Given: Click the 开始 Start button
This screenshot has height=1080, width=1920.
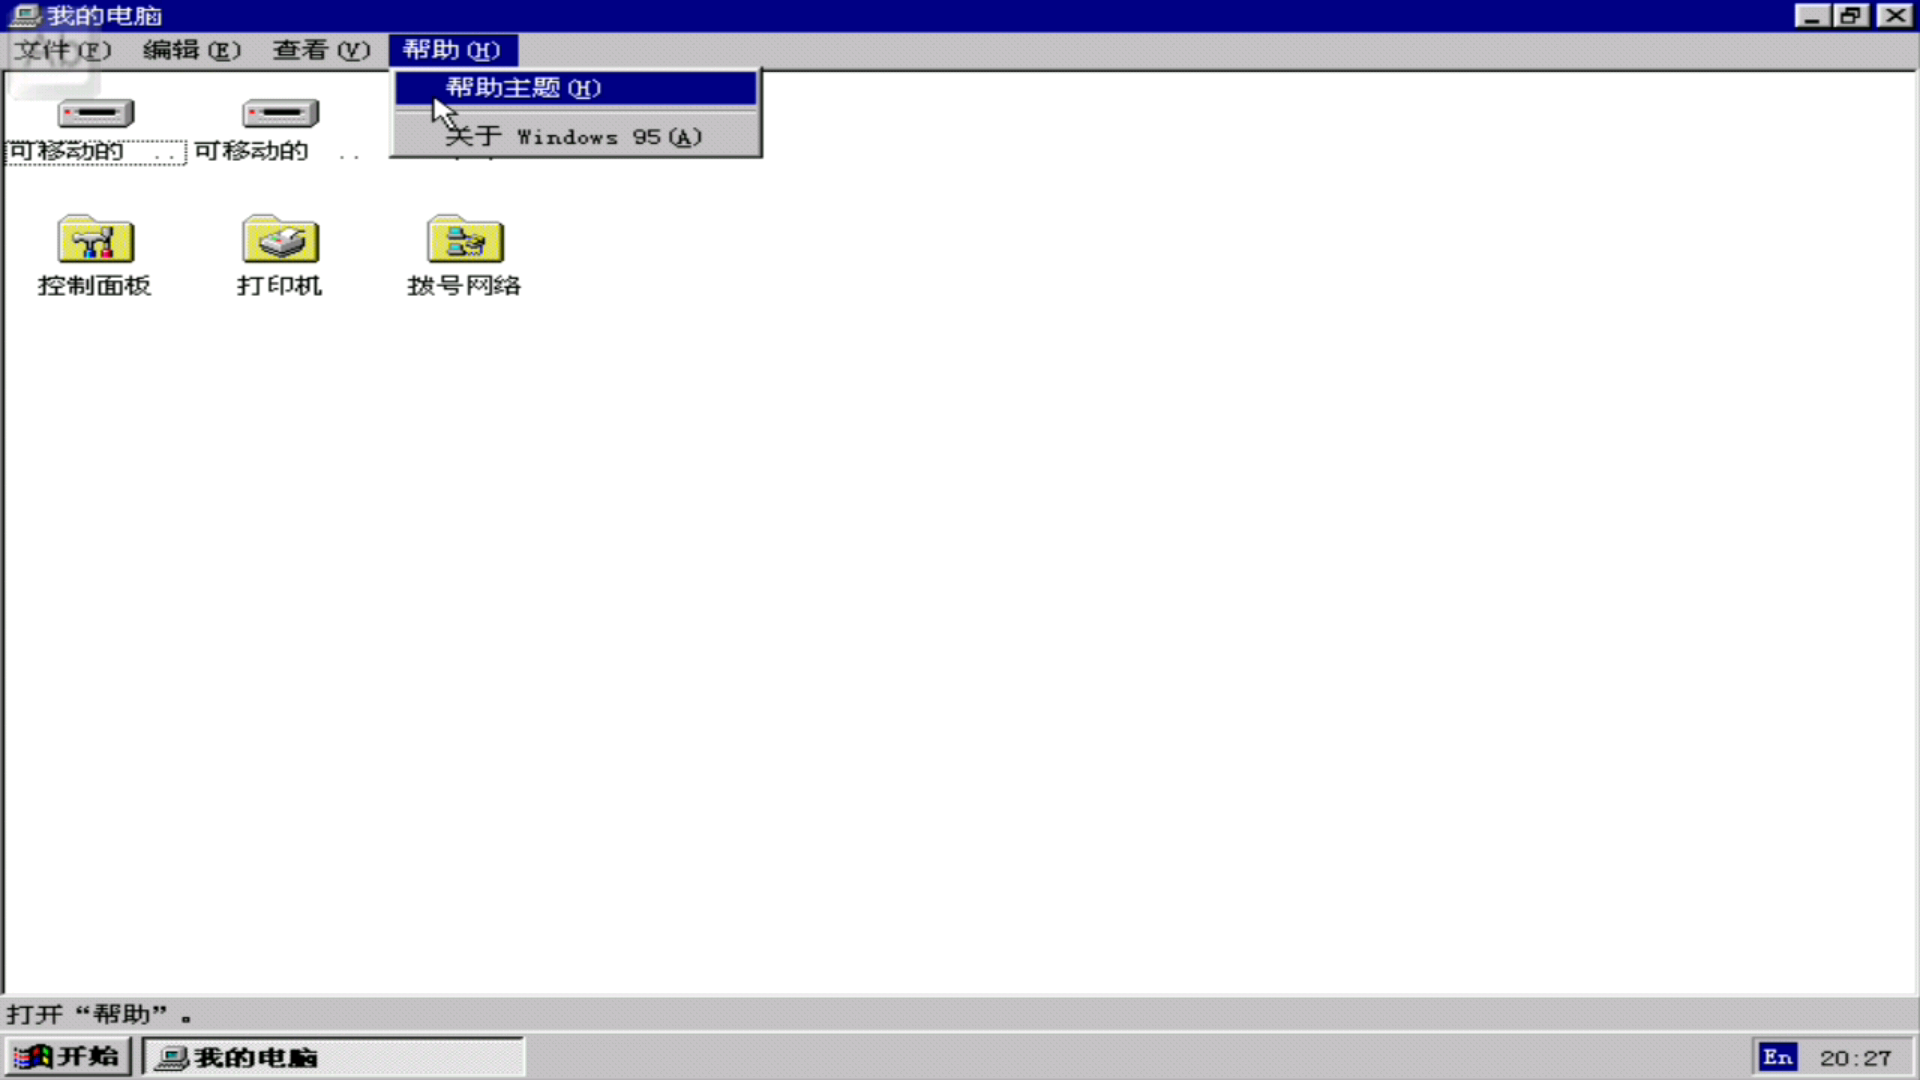Looking at the screenshot, I should pyautogui.click(x=67, y=1057).
